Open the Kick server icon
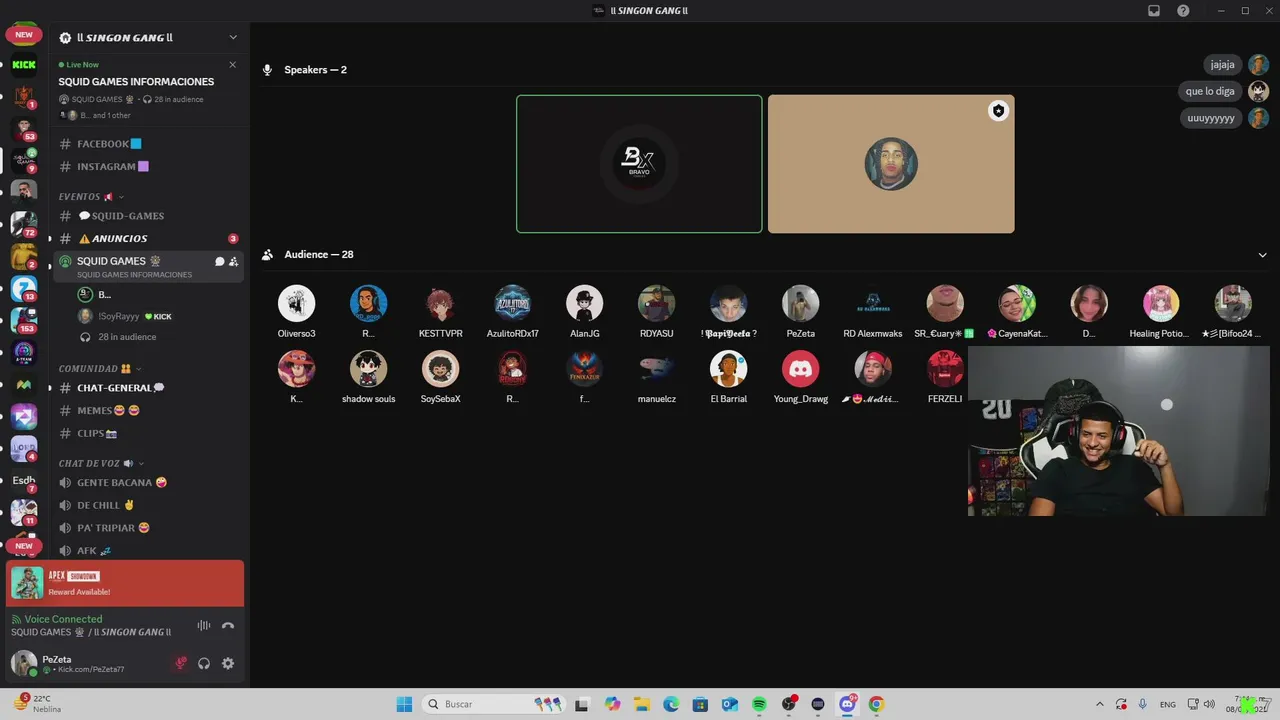 point(24,65)
